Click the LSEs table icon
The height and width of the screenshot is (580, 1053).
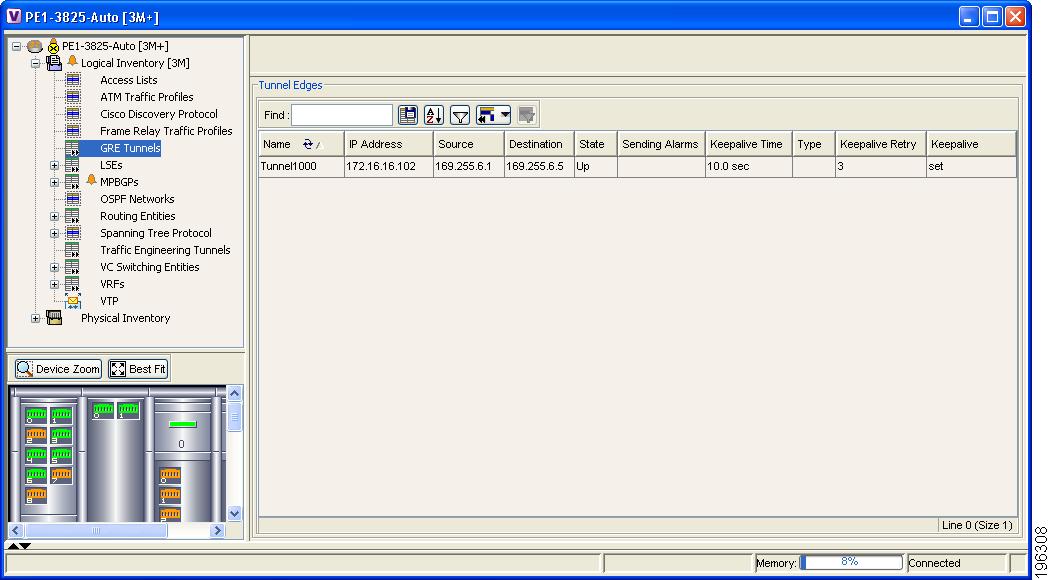point(73,165)
